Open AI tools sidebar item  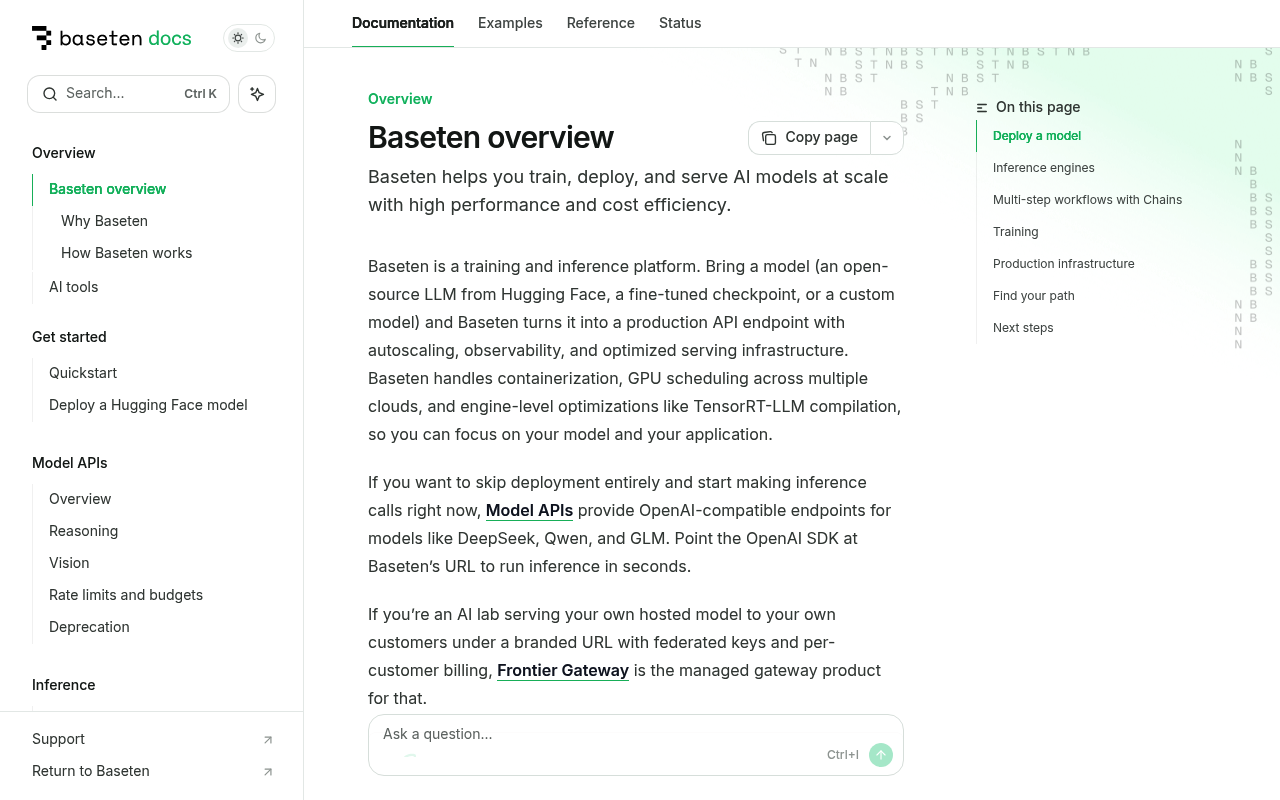[74, 287]
